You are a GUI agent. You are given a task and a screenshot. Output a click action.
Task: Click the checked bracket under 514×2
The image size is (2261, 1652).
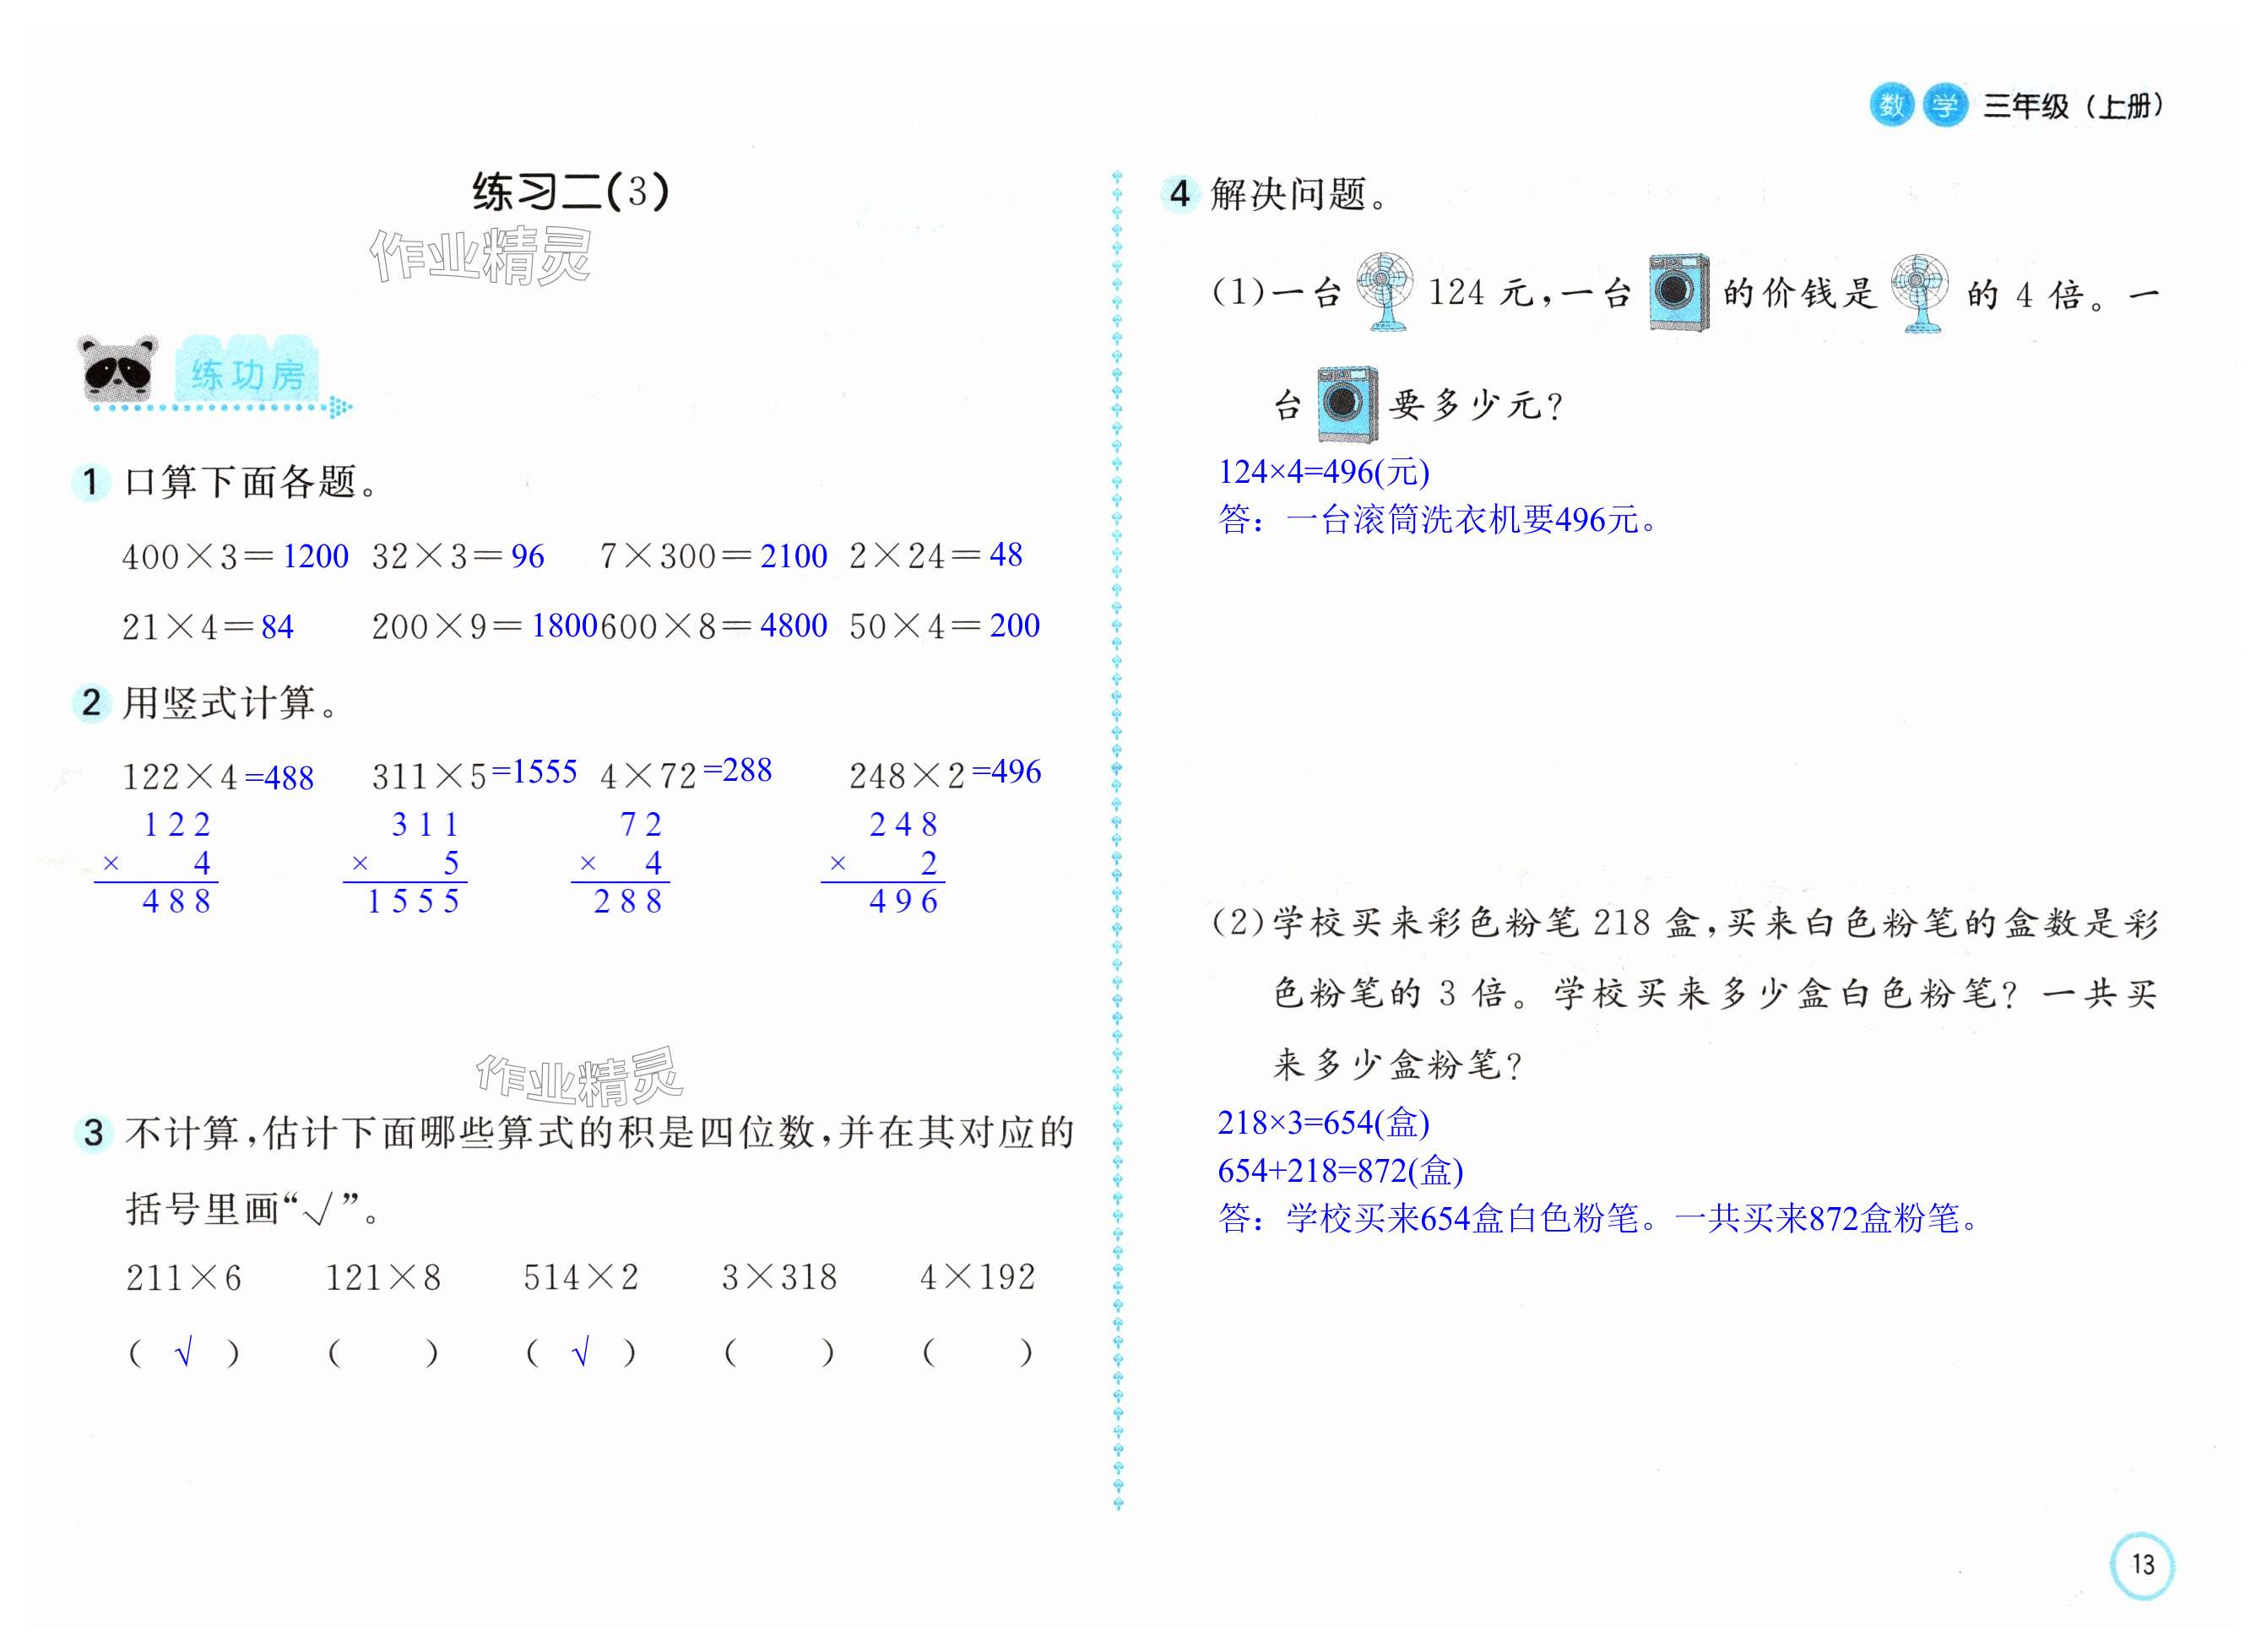[x=580, y=1354]
